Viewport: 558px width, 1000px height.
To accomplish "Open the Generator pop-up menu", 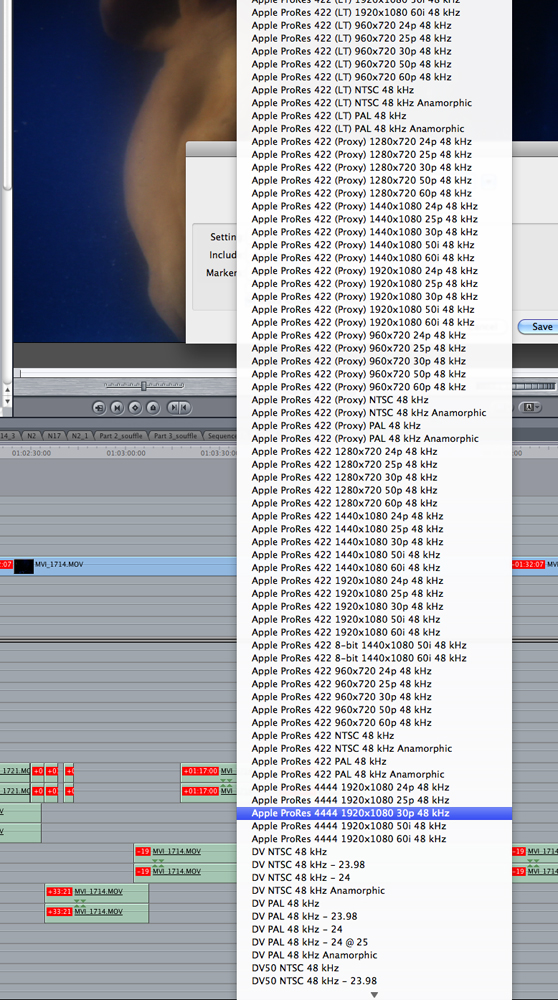I will click(531, 407).
